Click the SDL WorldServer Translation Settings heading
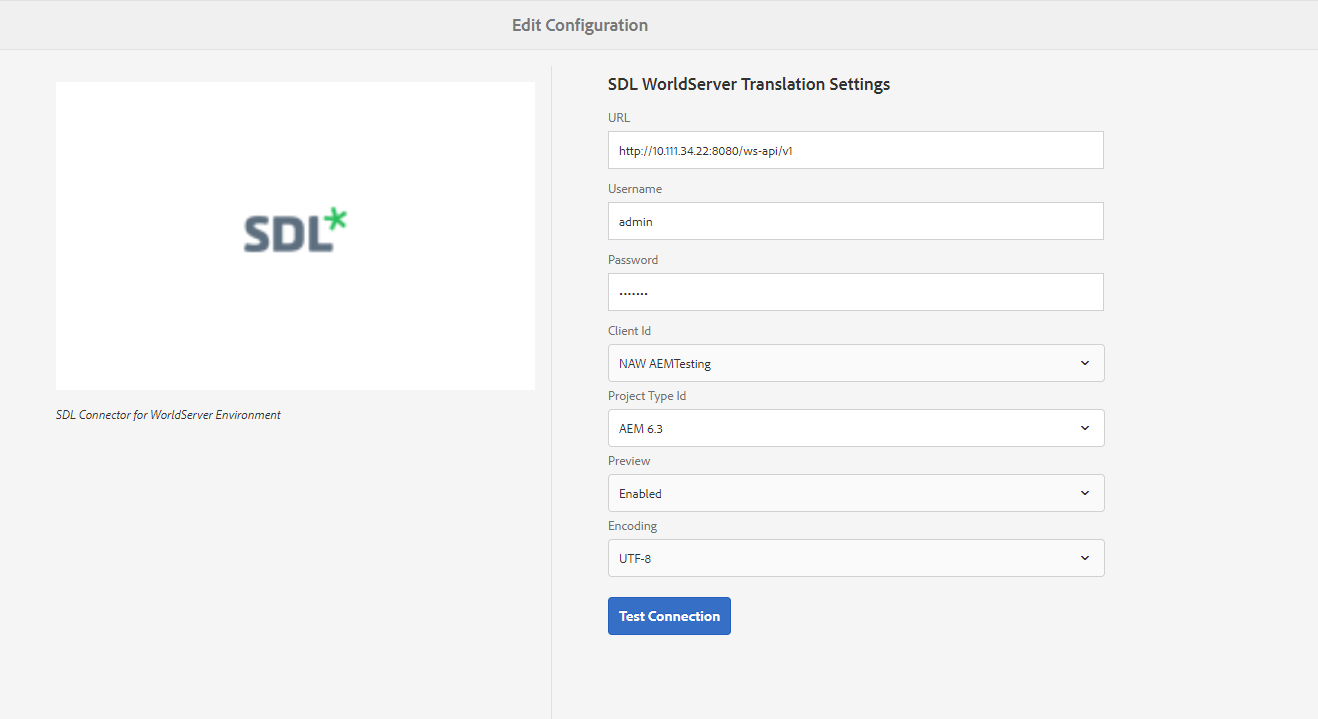 tap(749, 84)
